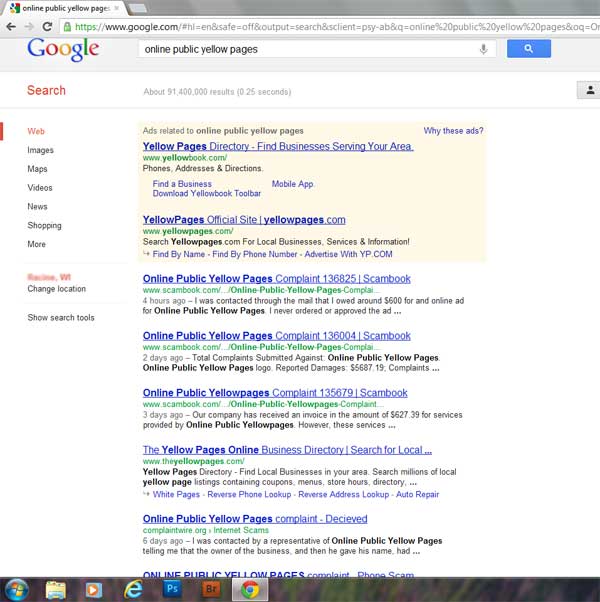
Task: Launch Windows Media Player from taskbar
Action: tap(93, 589)
